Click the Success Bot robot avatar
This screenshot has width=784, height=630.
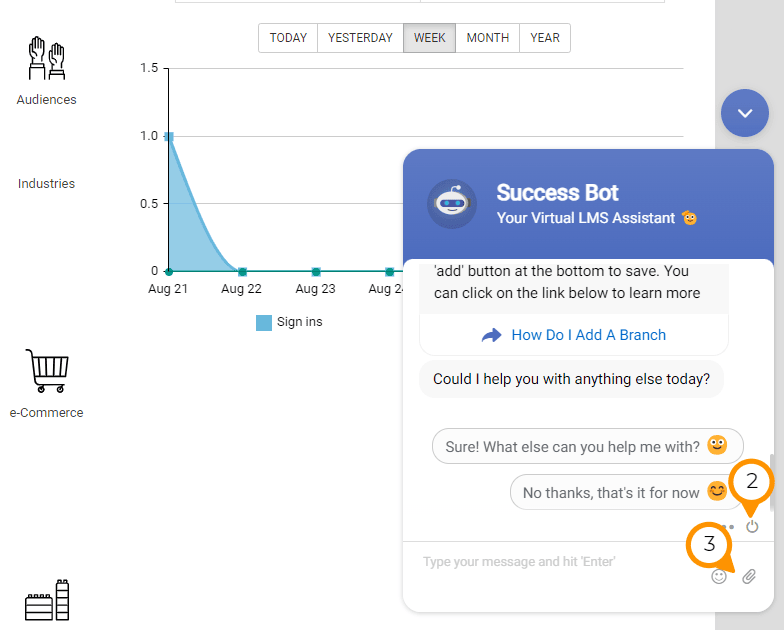[452, 204]
